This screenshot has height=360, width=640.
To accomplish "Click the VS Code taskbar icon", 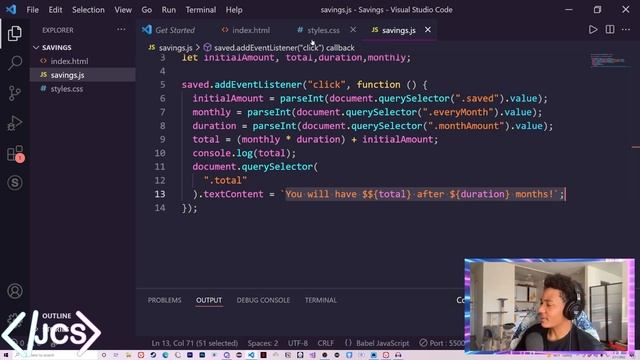I will point(251,356).
